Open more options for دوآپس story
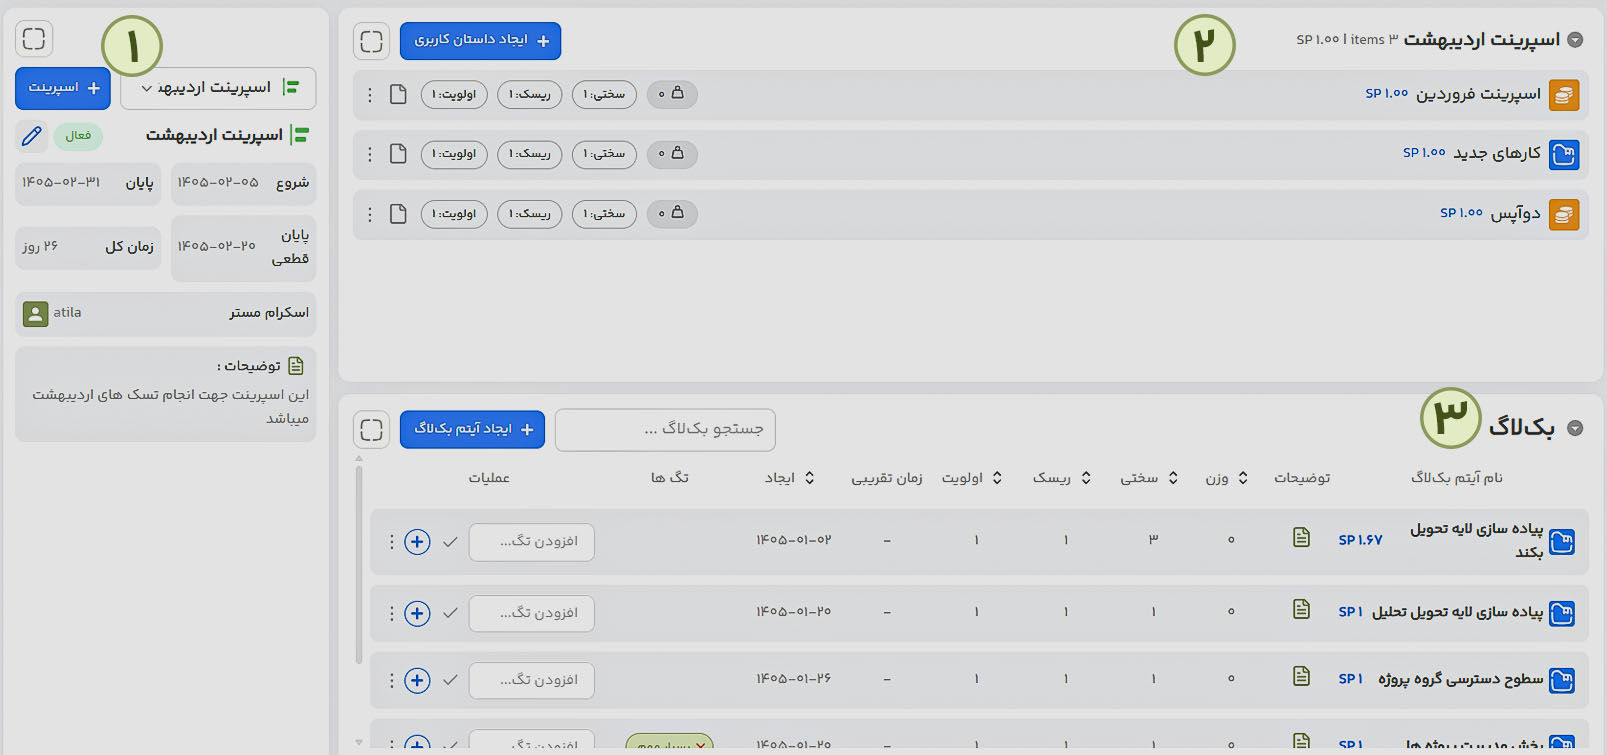 click(x=370, y=214)
